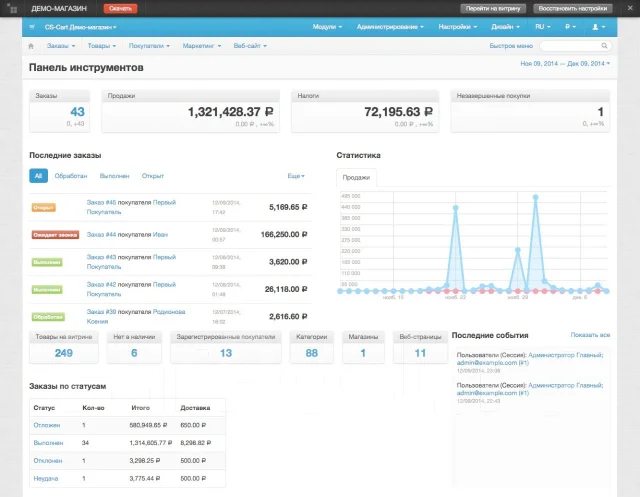Click Восстановить настройки button
The width and height of the screenshot is (640, 497).
[573, 9]
